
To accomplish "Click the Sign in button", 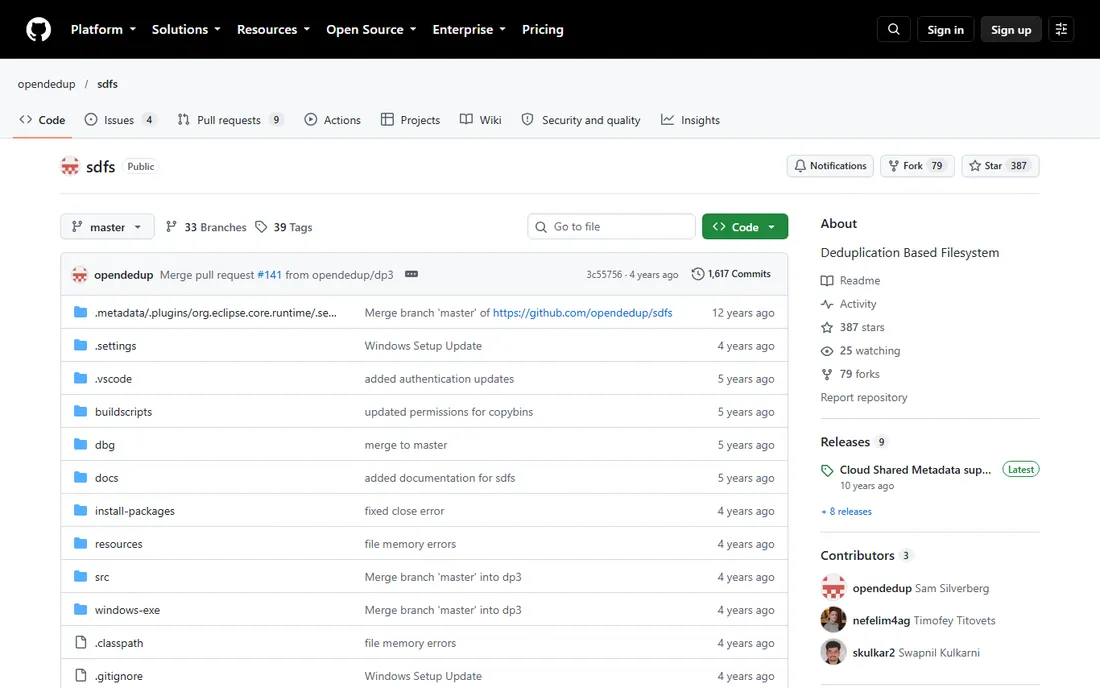I will [945, 29].
